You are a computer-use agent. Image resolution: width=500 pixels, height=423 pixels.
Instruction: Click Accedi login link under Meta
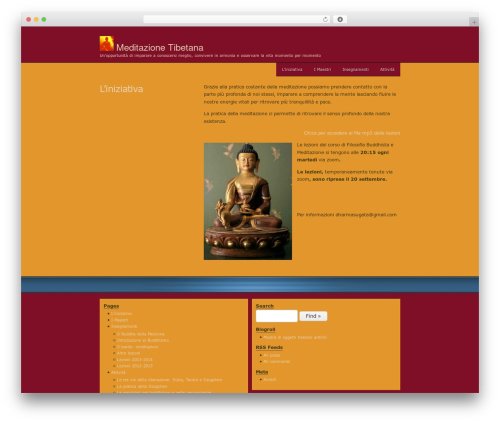[269, 379]
